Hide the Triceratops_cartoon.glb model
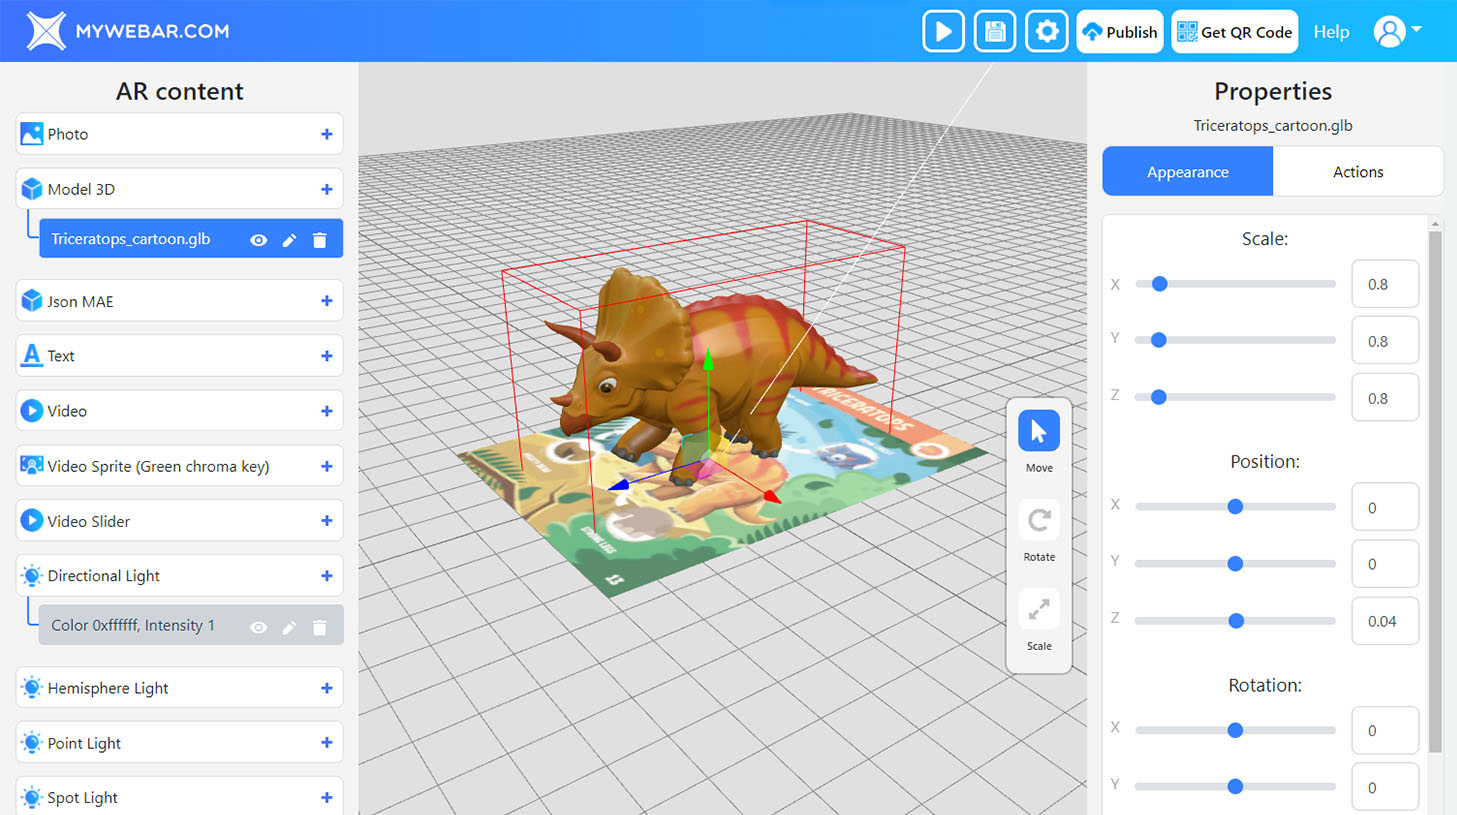The height and width of the screenshot is (815, 1457). pyautogui.click(x=258, y=239)
